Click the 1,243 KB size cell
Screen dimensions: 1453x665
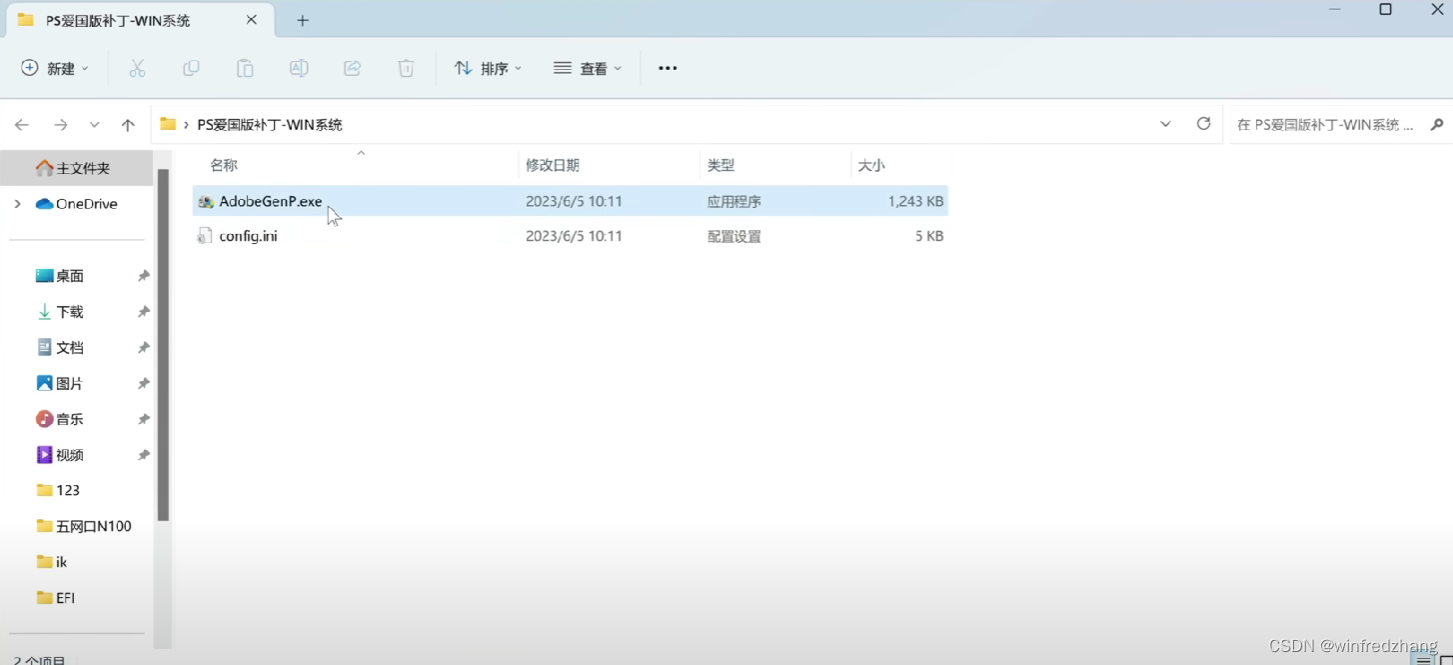point(915,201)
